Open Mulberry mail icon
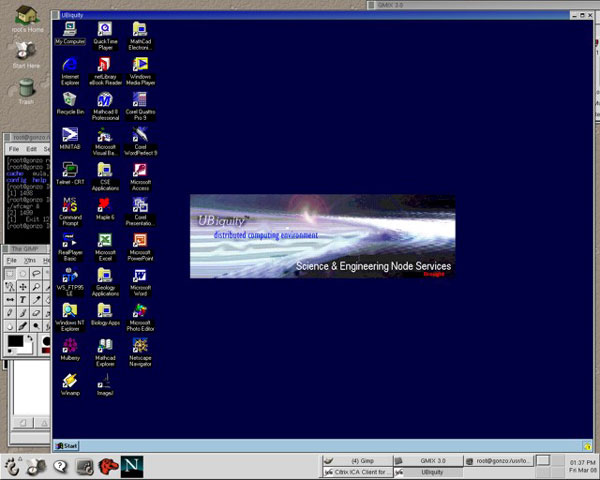 tap(70, 349)
